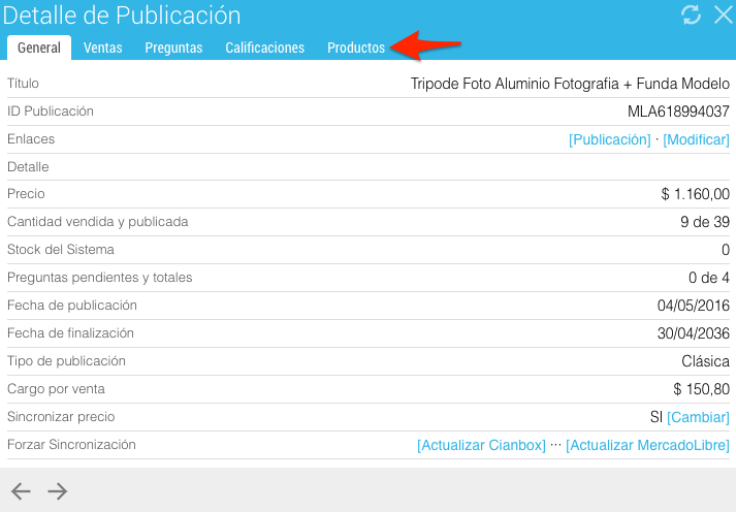
Task: Click the Enlaces label
Action: coord(31,139)
